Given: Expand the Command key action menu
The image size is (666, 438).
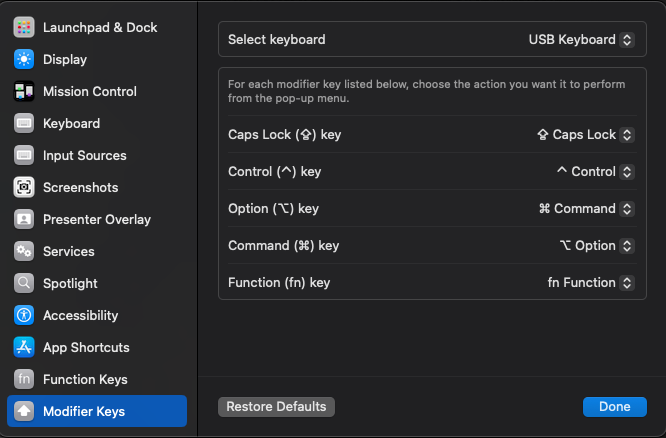Looking at the screenshot, I should (596, 245).
